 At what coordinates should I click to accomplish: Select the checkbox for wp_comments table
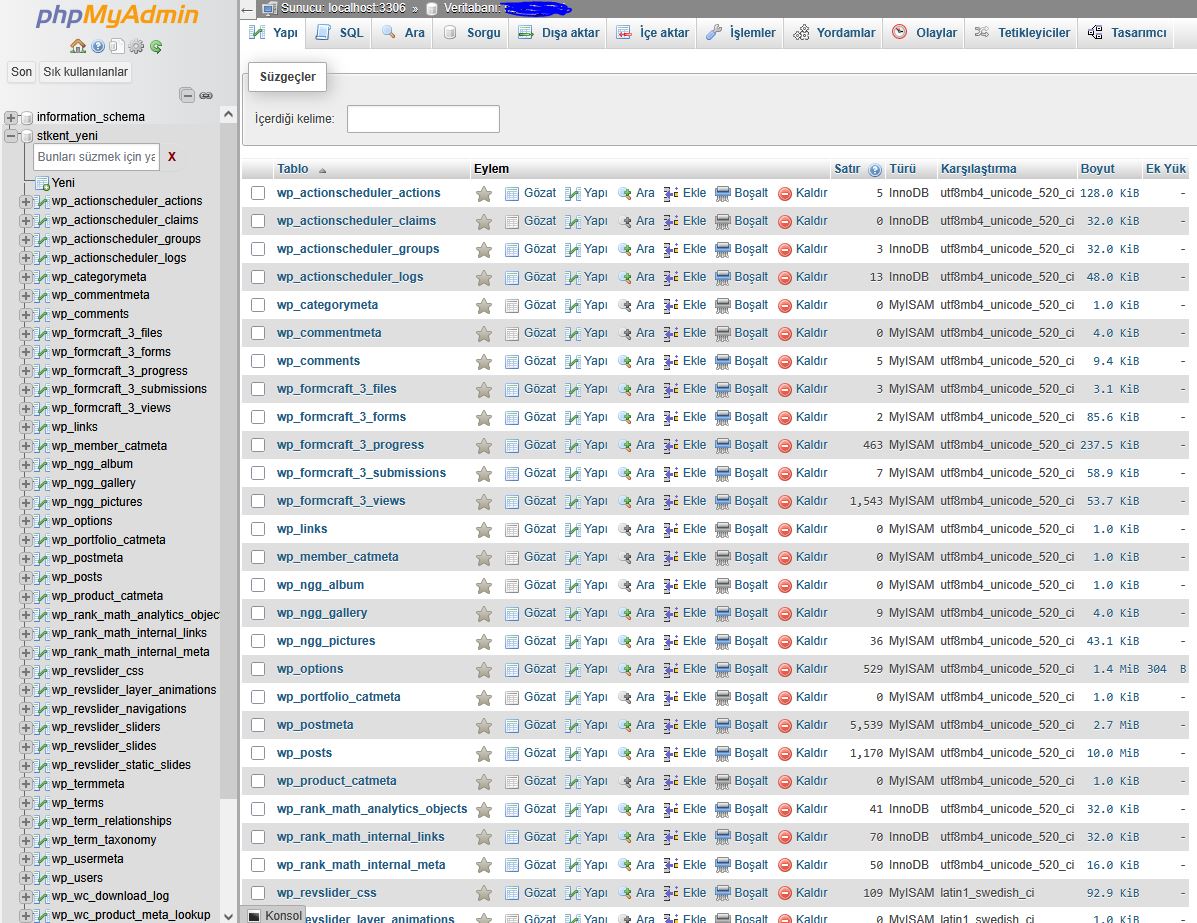coord(257,360)
